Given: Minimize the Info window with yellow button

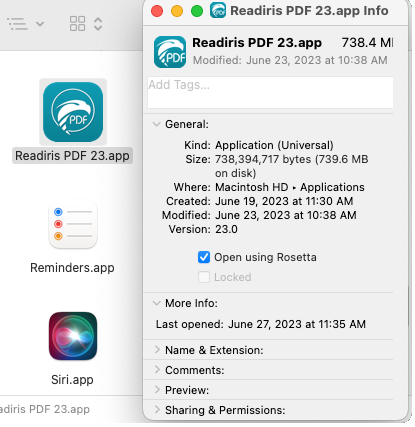Looking at the screenshot, I should tap(177, 11).
